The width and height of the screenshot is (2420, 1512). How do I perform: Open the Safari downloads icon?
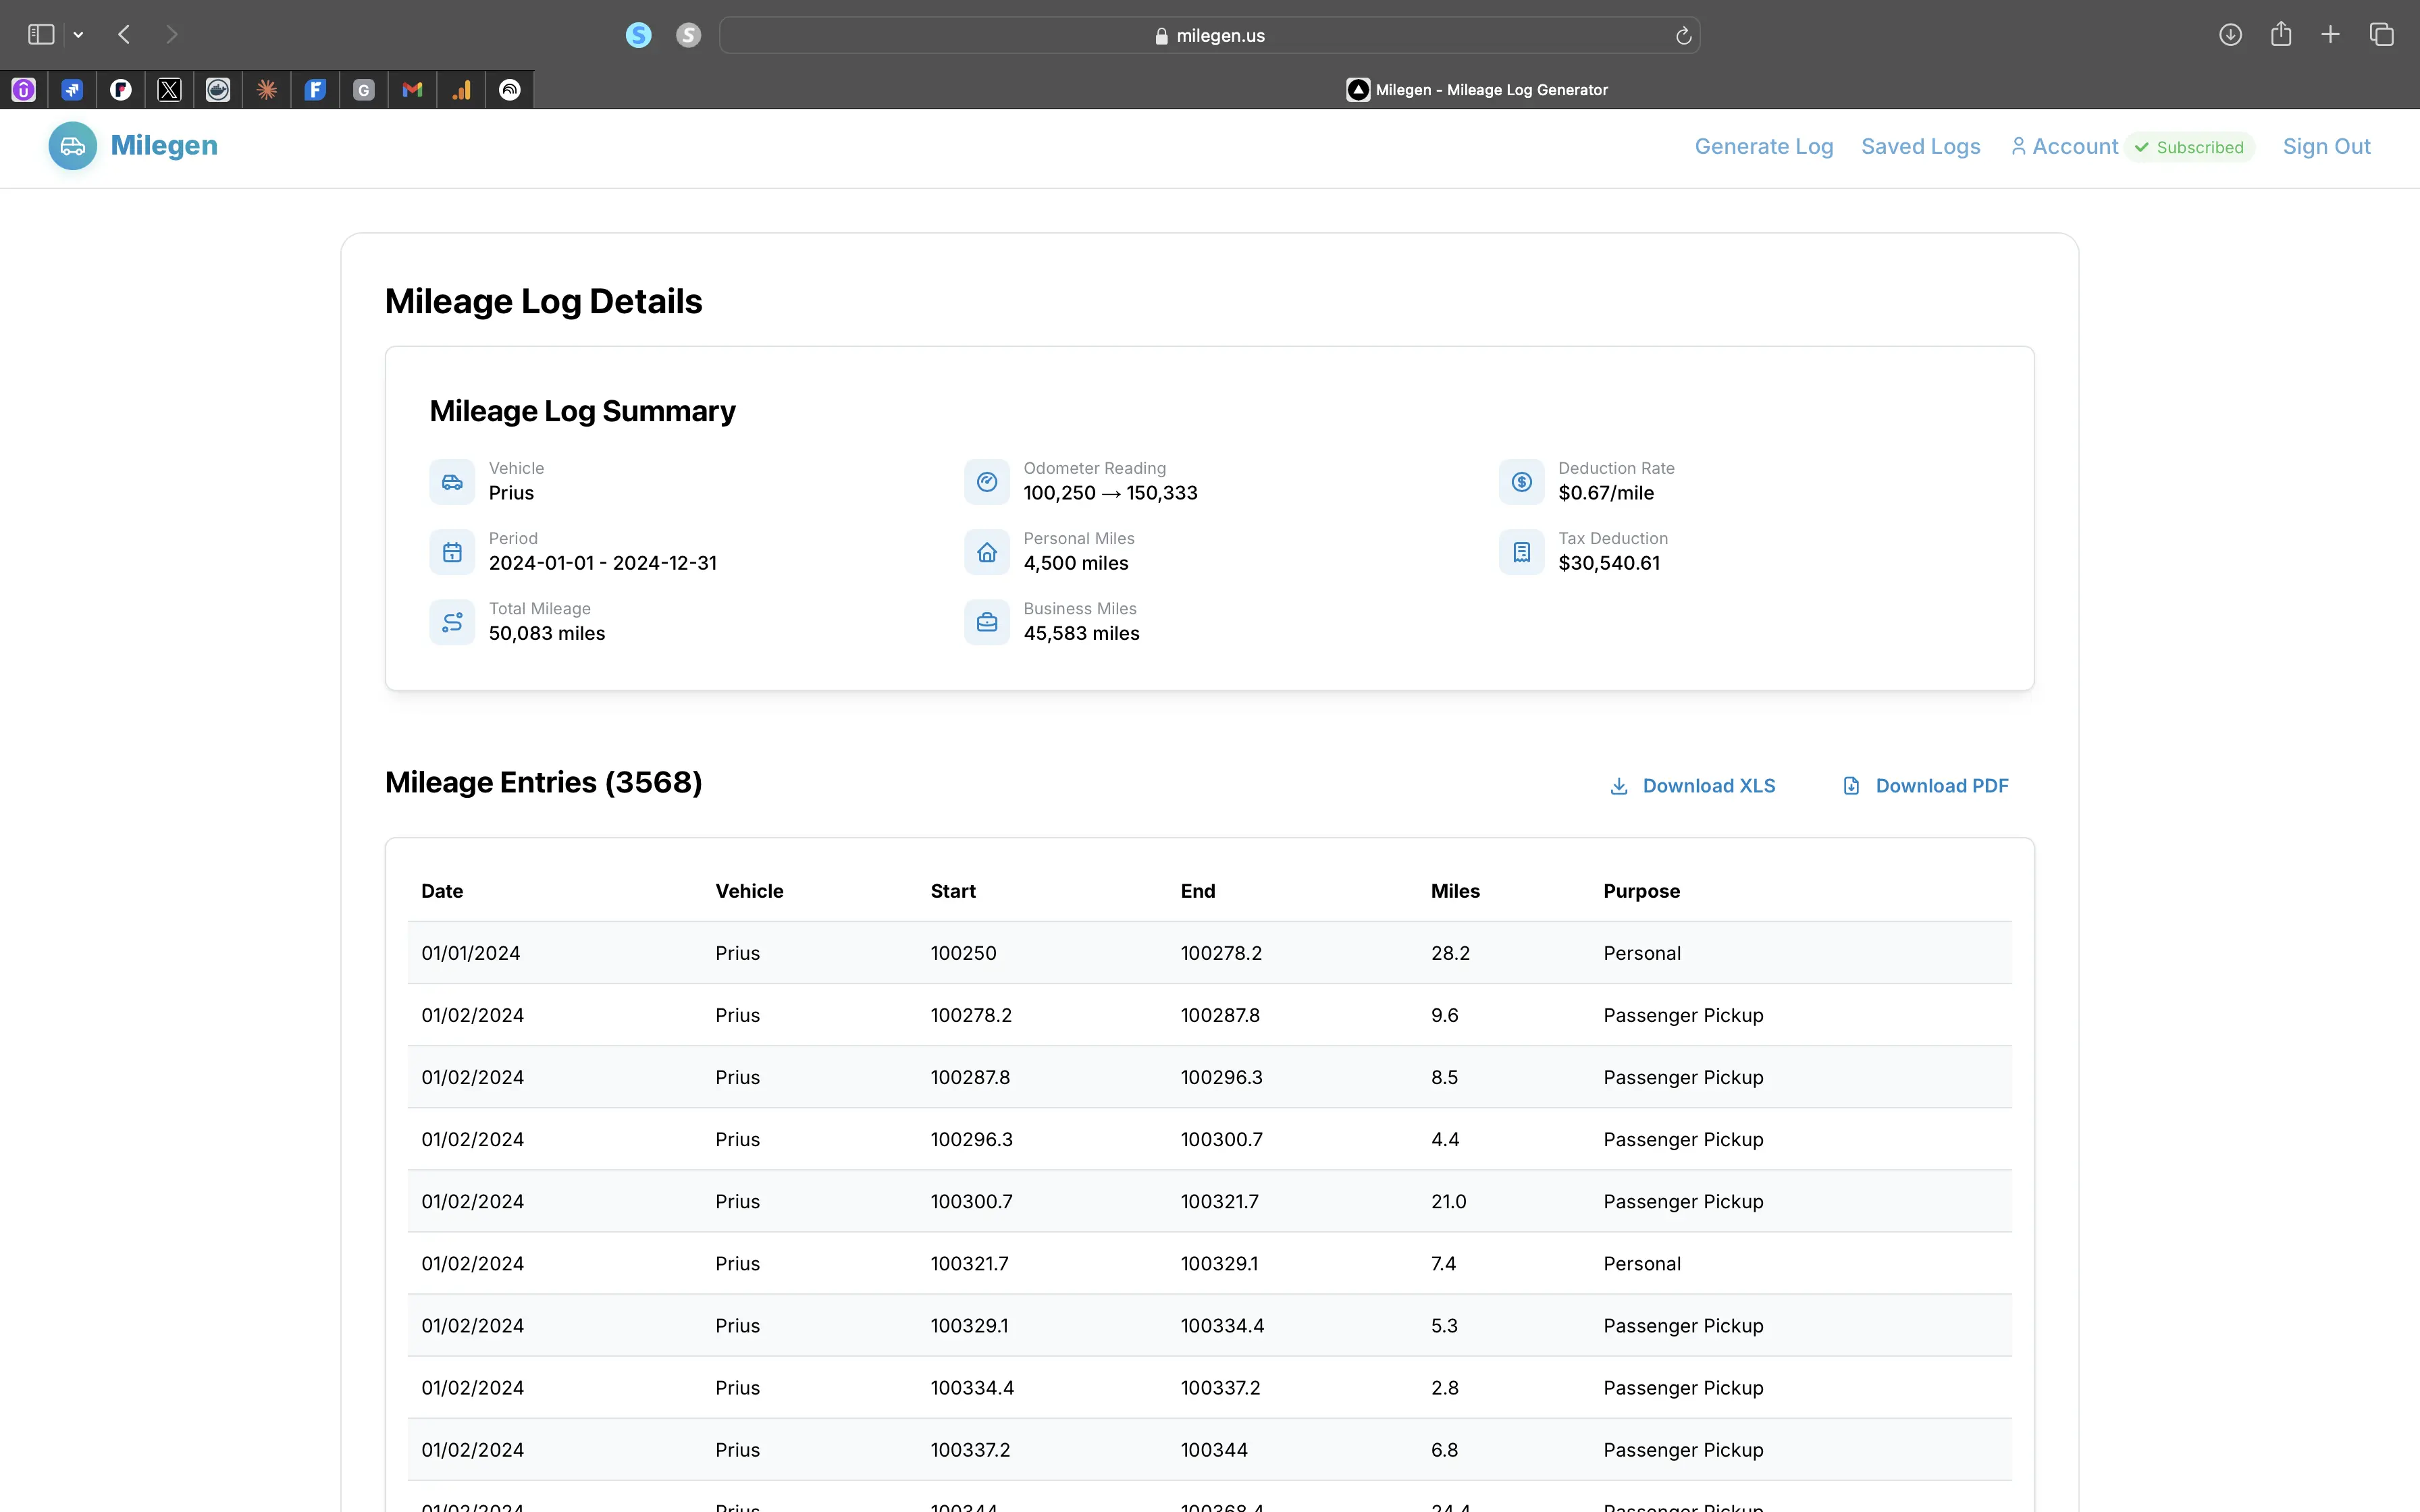(x=2230, y=35)
